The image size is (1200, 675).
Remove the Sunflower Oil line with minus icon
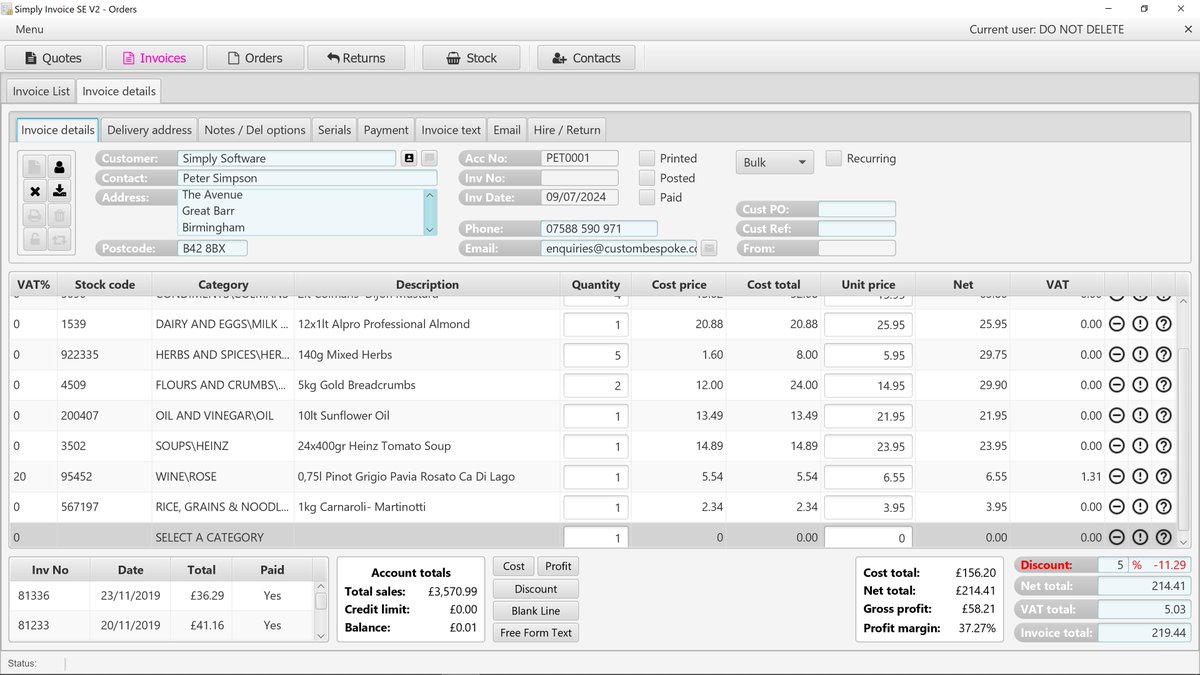coord(1117,416)
